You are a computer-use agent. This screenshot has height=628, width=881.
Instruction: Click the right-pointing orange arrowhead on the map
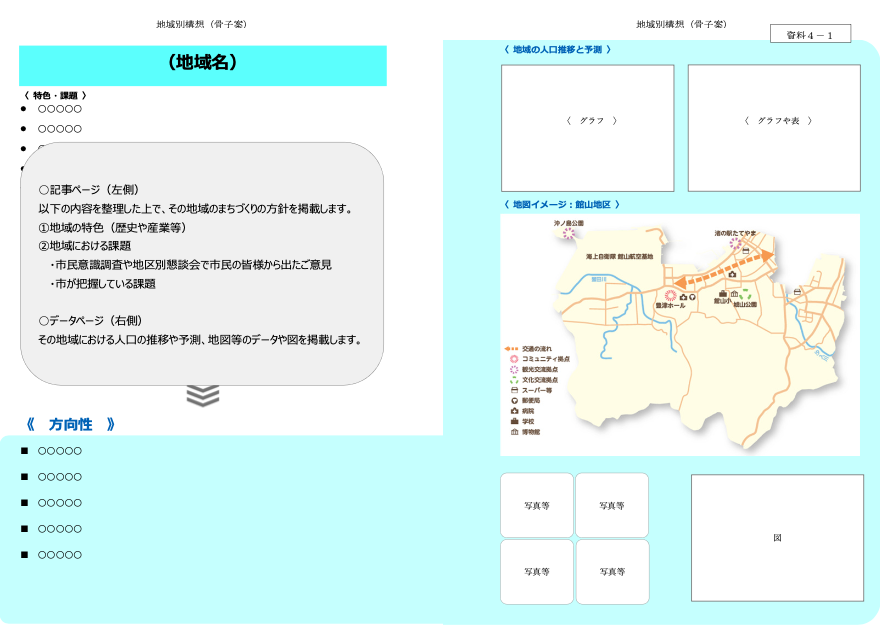tap(766, 254)
